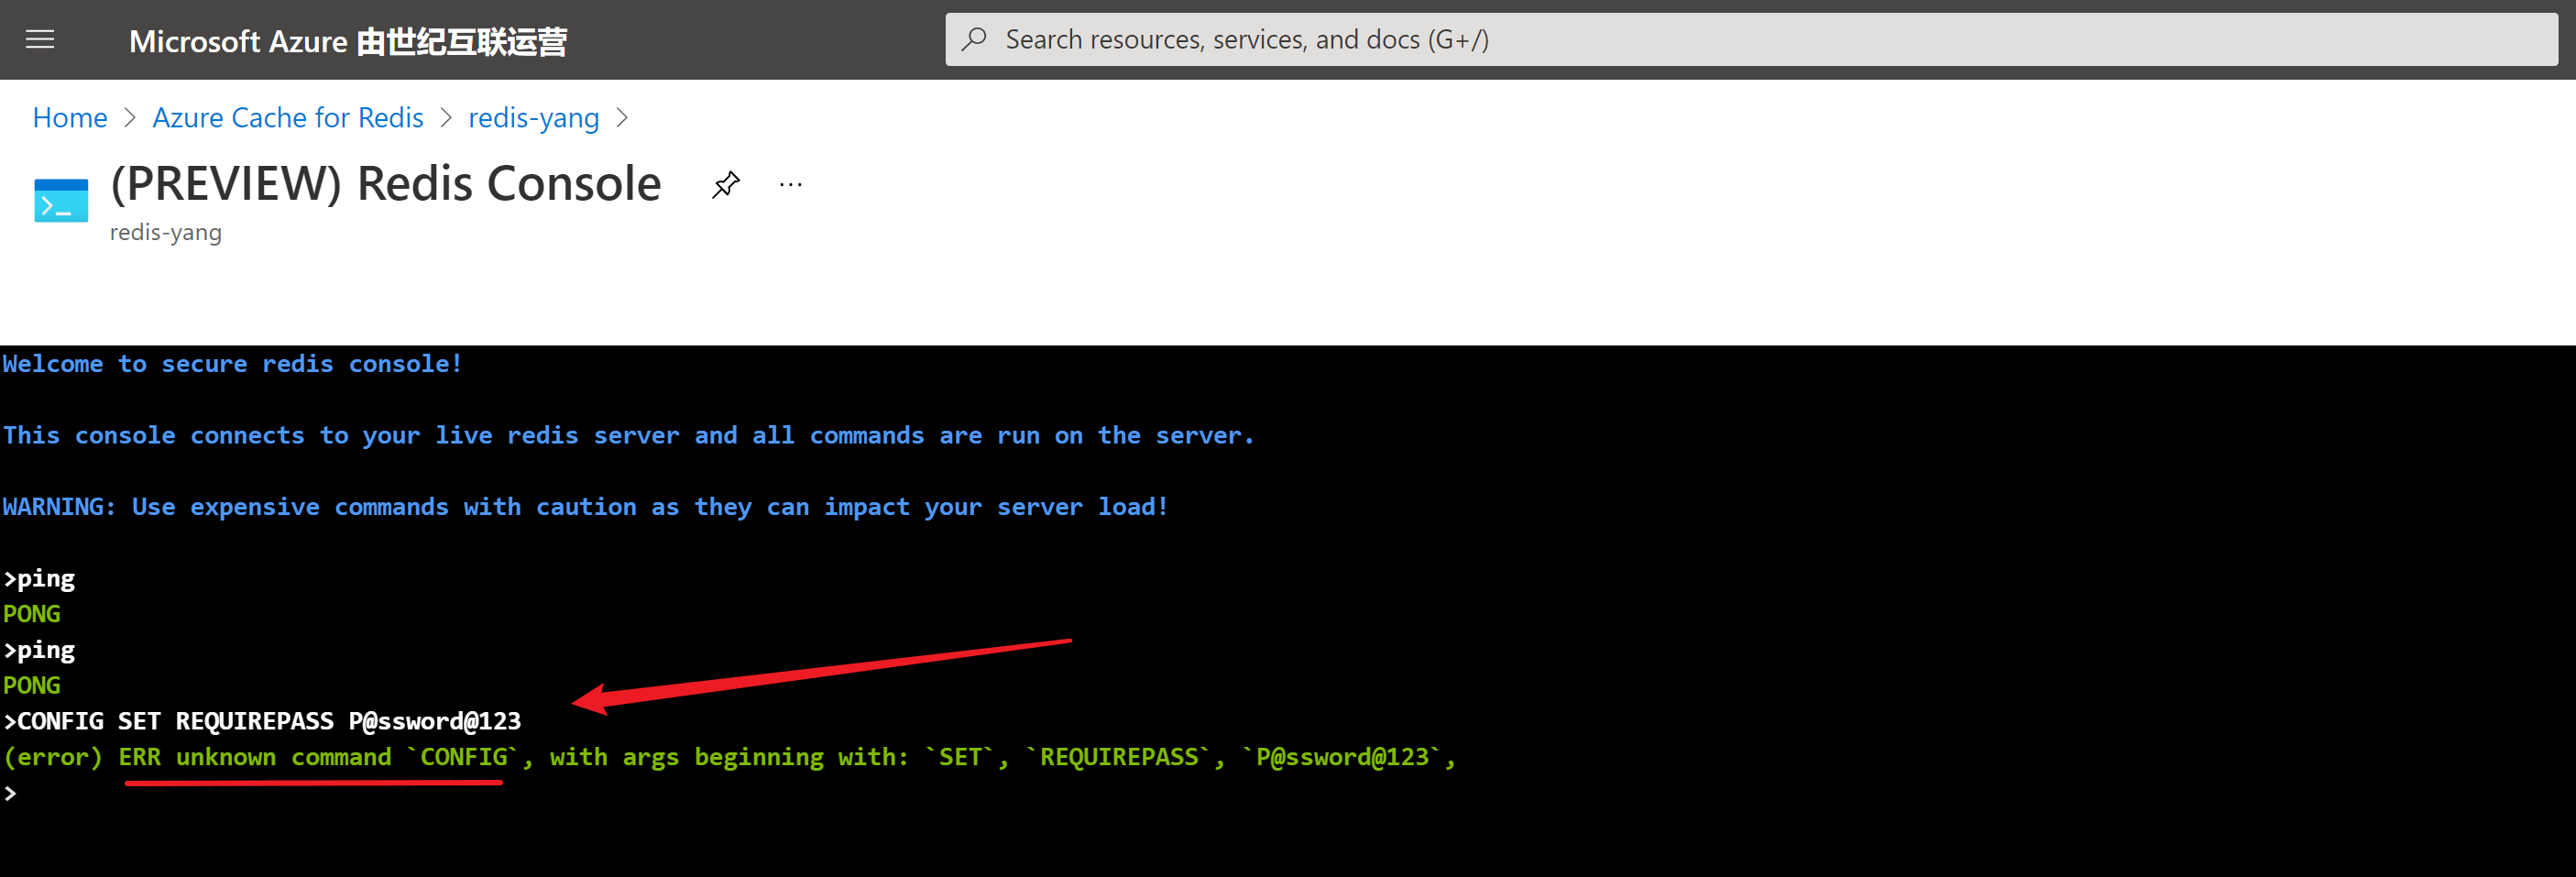Open the portal hamburger menu
2576x877 pixels.
pyautogui.click(x=40, y=40)
